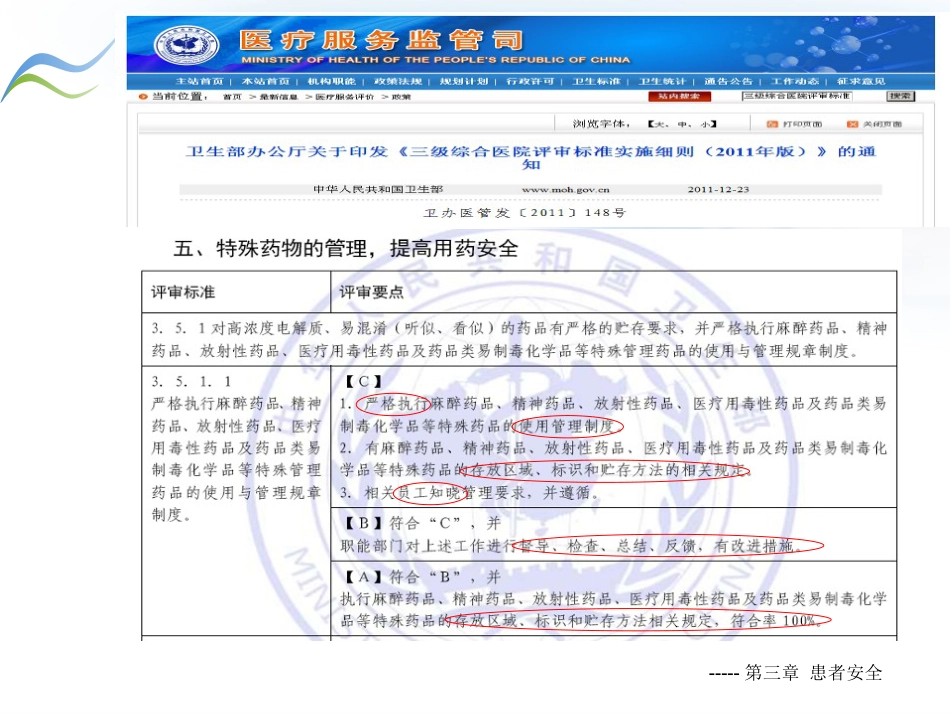Click the publication date 2011-12-23
This screenshot has height=713, width=950.
point(718,190)
